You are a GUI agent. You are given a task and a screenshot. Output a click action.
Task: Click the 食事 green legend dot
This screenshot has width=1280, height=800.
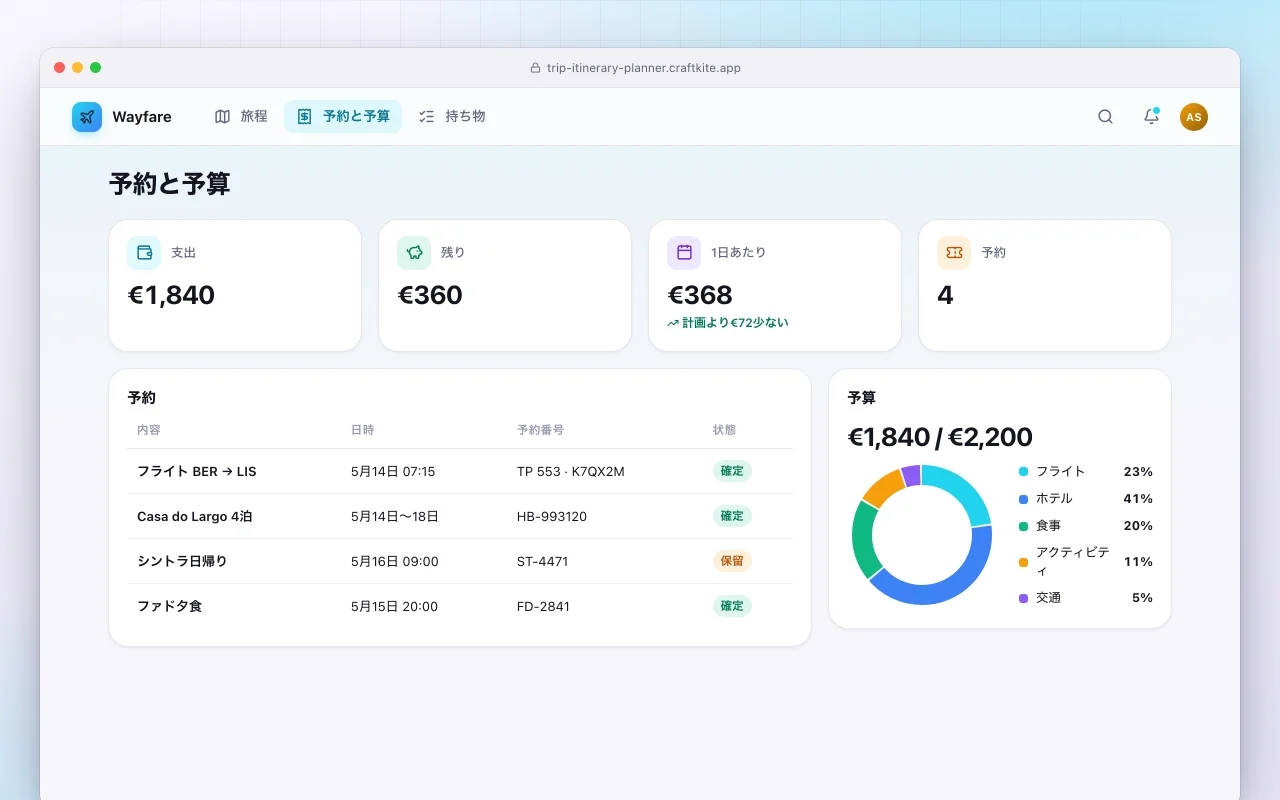pos(1023,525)
